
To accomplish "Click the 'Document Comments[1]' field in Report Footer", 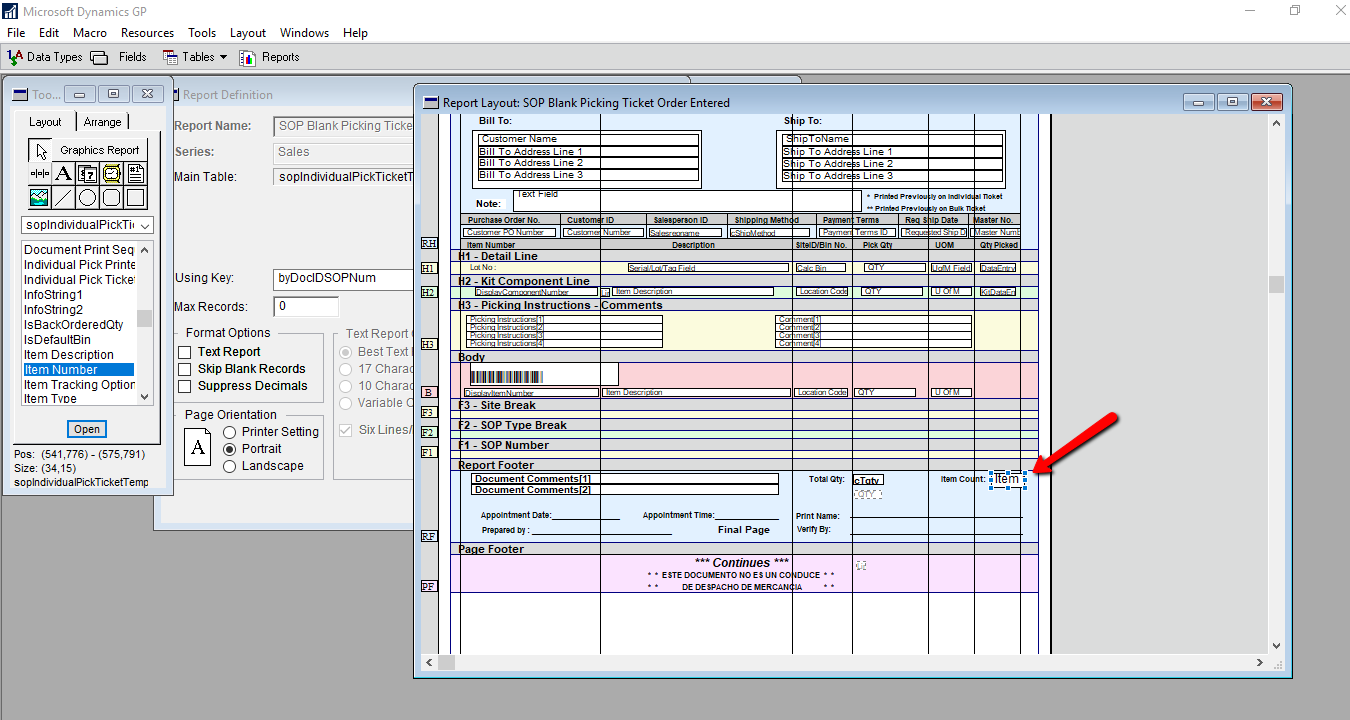I will [624, 479].
